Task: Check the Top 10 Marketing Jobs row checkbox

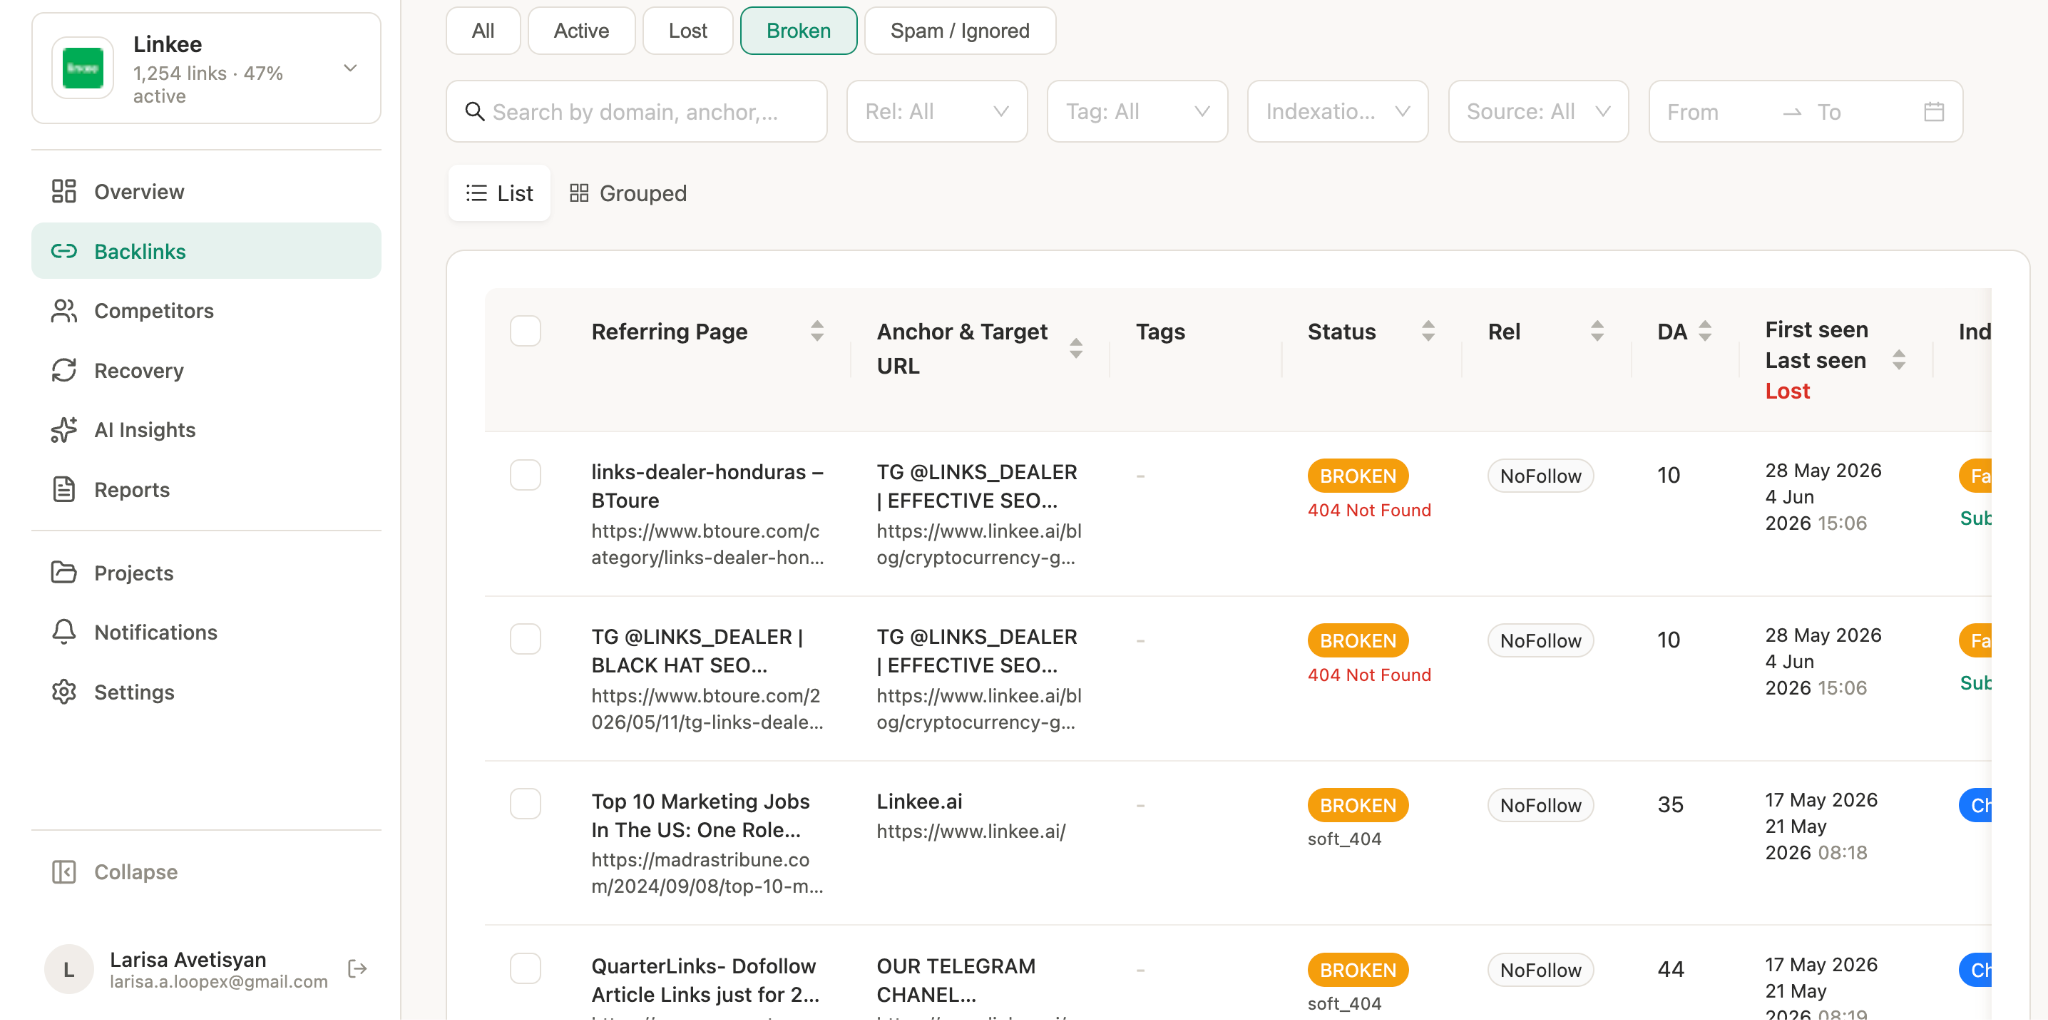Action: coord(526,804)
